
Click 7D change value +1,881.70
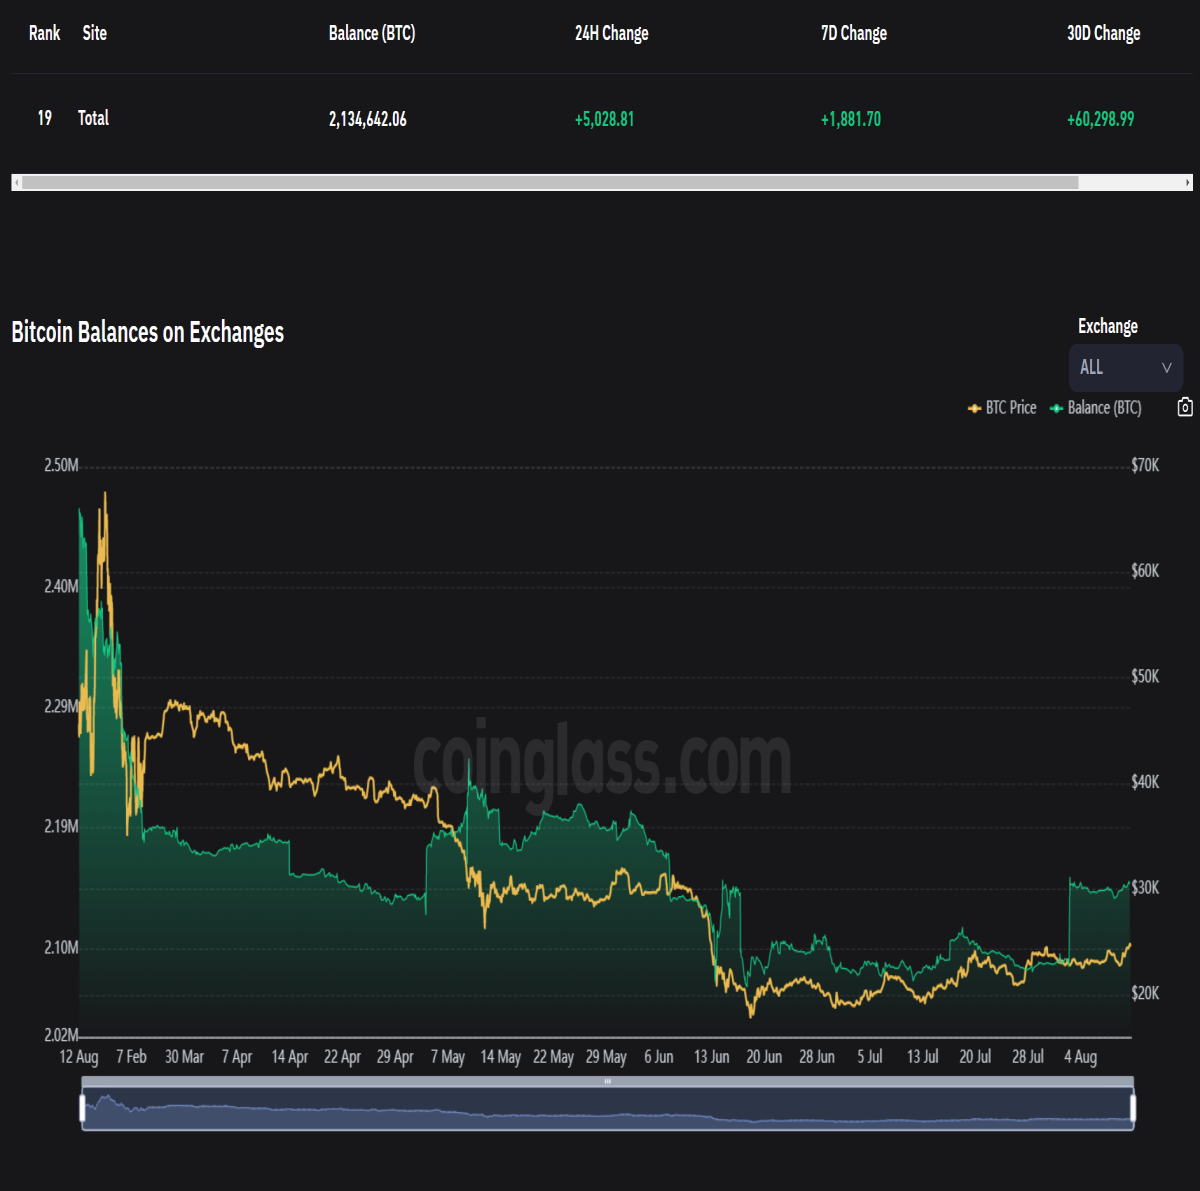(851, 119)
